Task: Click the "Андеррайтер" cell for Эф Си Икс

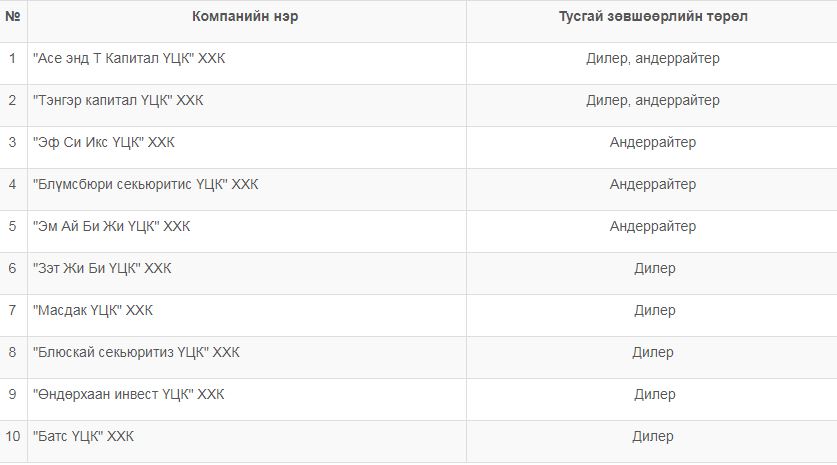Action: (x=652, y=143)
